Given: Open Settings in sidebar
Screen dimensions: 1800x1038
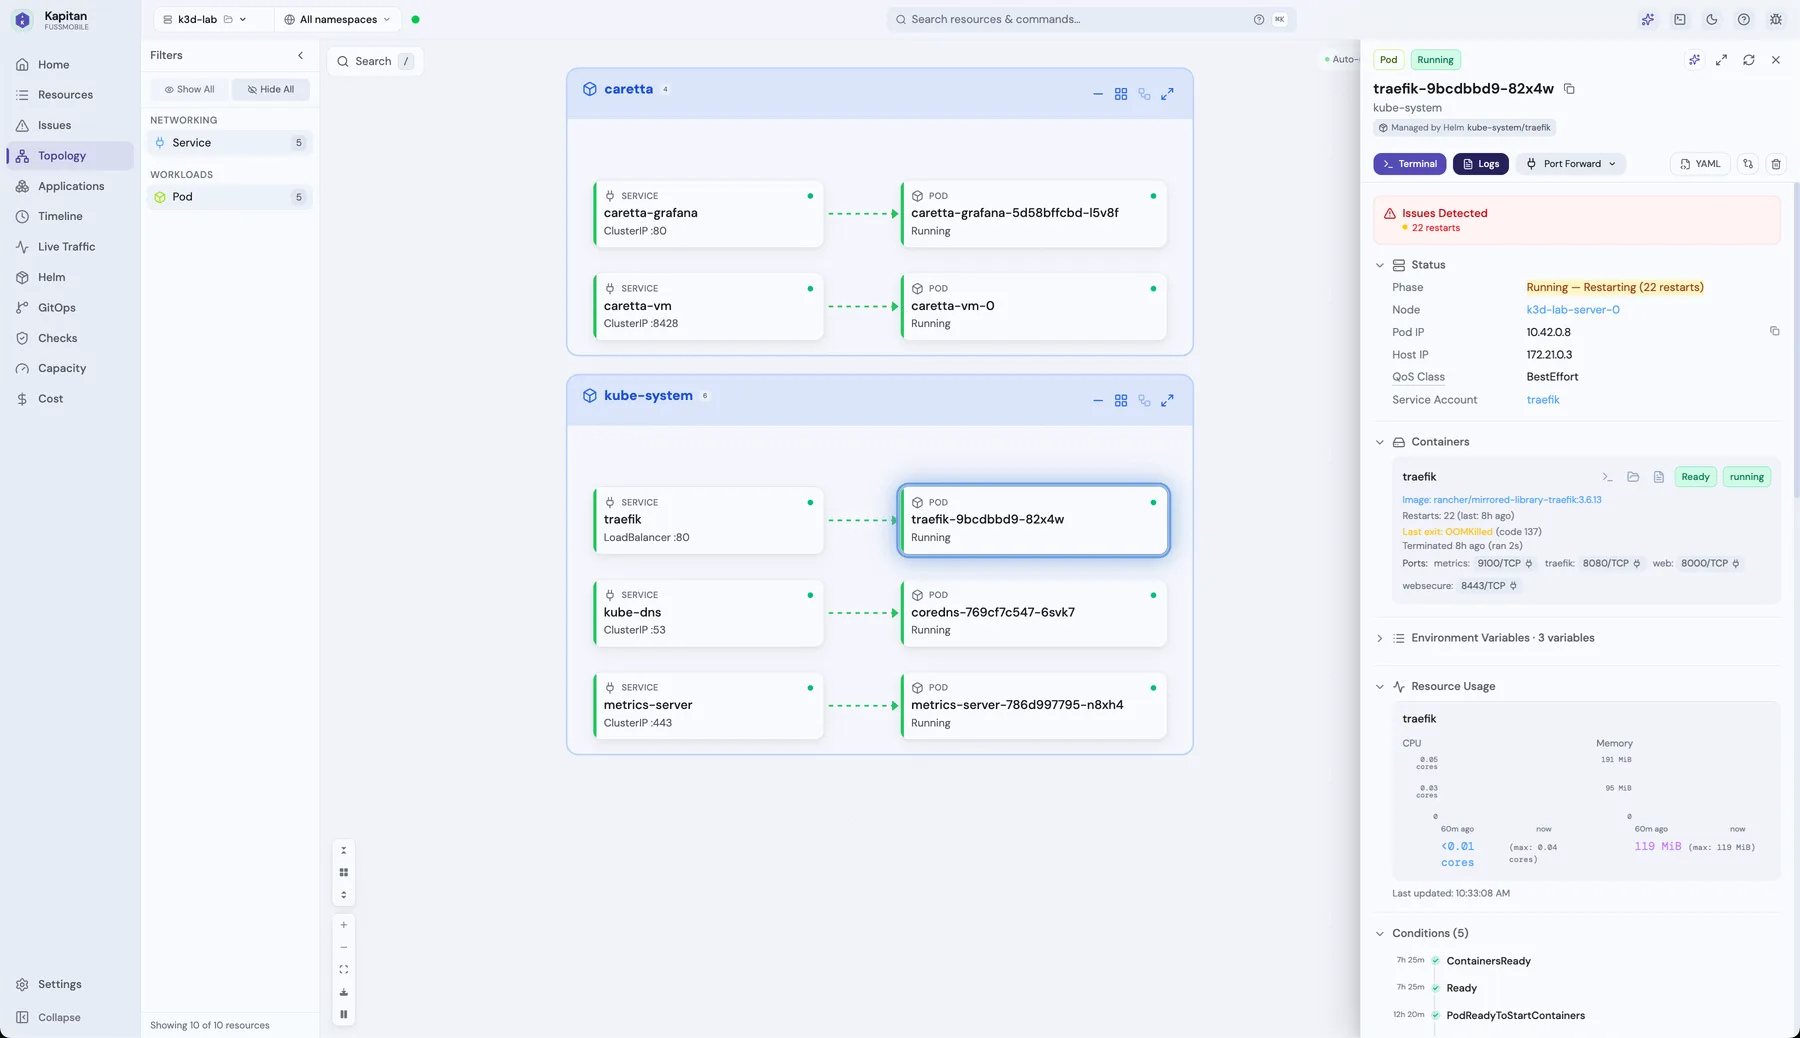Looking at the screenshot, I should click(69, 985).
